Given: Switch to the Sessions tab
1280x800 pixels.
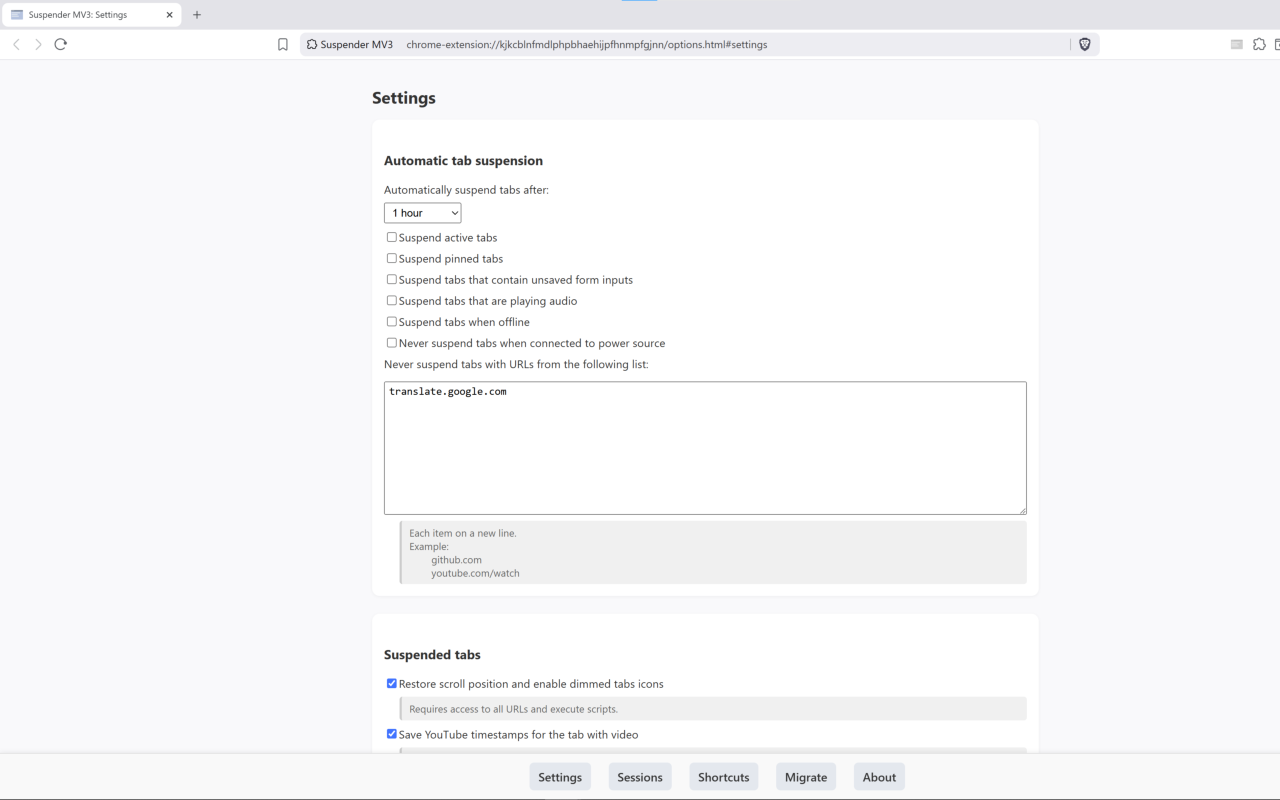Looking at the screenshot, I should pos(640,777).
